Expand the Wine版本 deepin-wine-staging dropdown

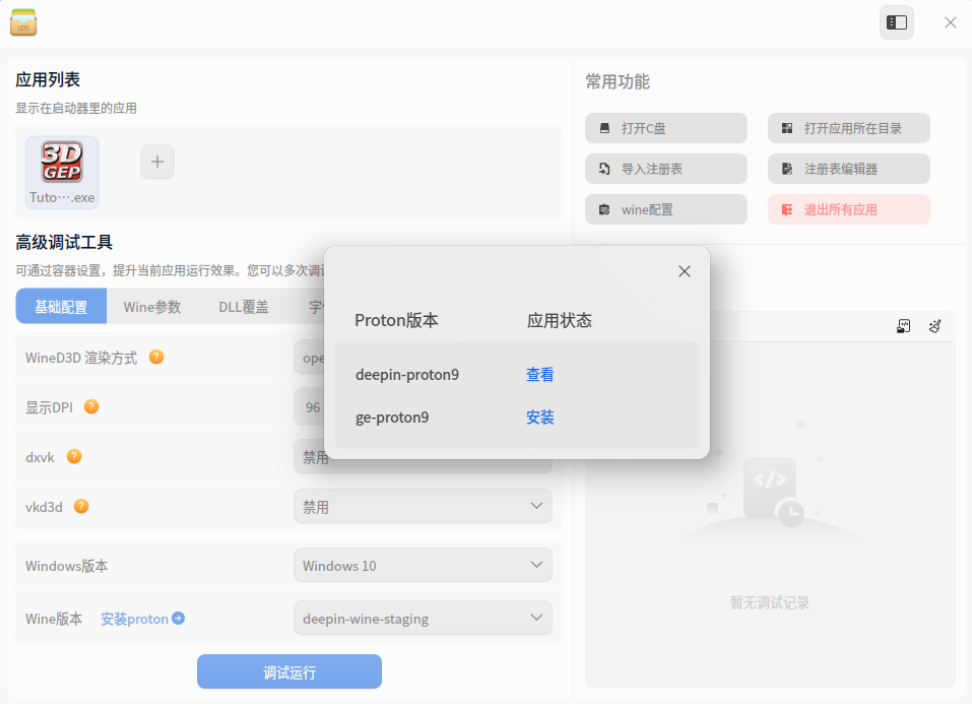click(423, 618)
